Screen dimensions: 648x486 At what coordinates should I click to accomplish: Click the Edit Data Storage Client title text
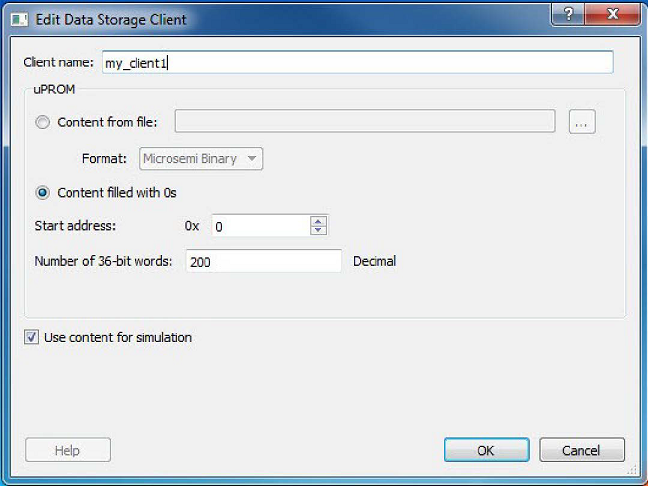coord(111,19)
